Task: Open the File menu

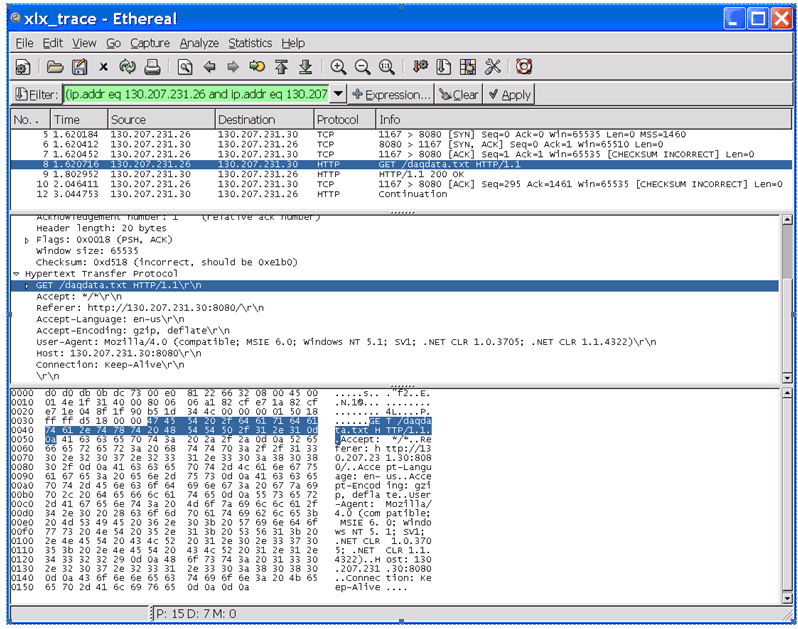Action: pyautogui.click(x=24, y=43)
